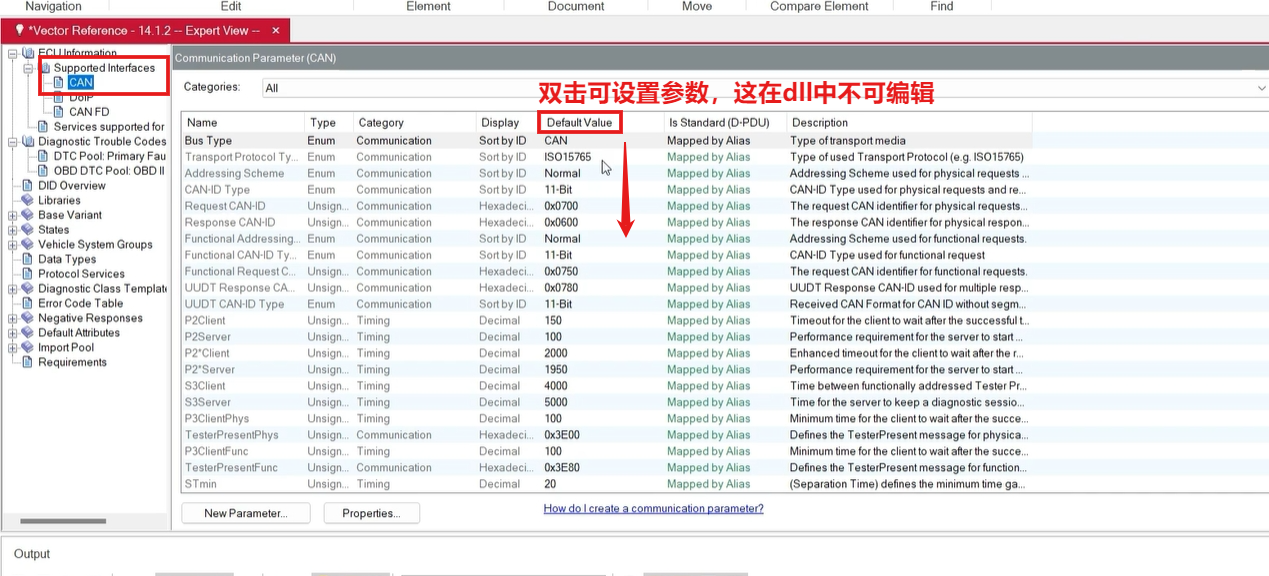The height and width of the screenshot is (576, 1269).
Task: Click the Base Variant layers icon
Action: 28,215
